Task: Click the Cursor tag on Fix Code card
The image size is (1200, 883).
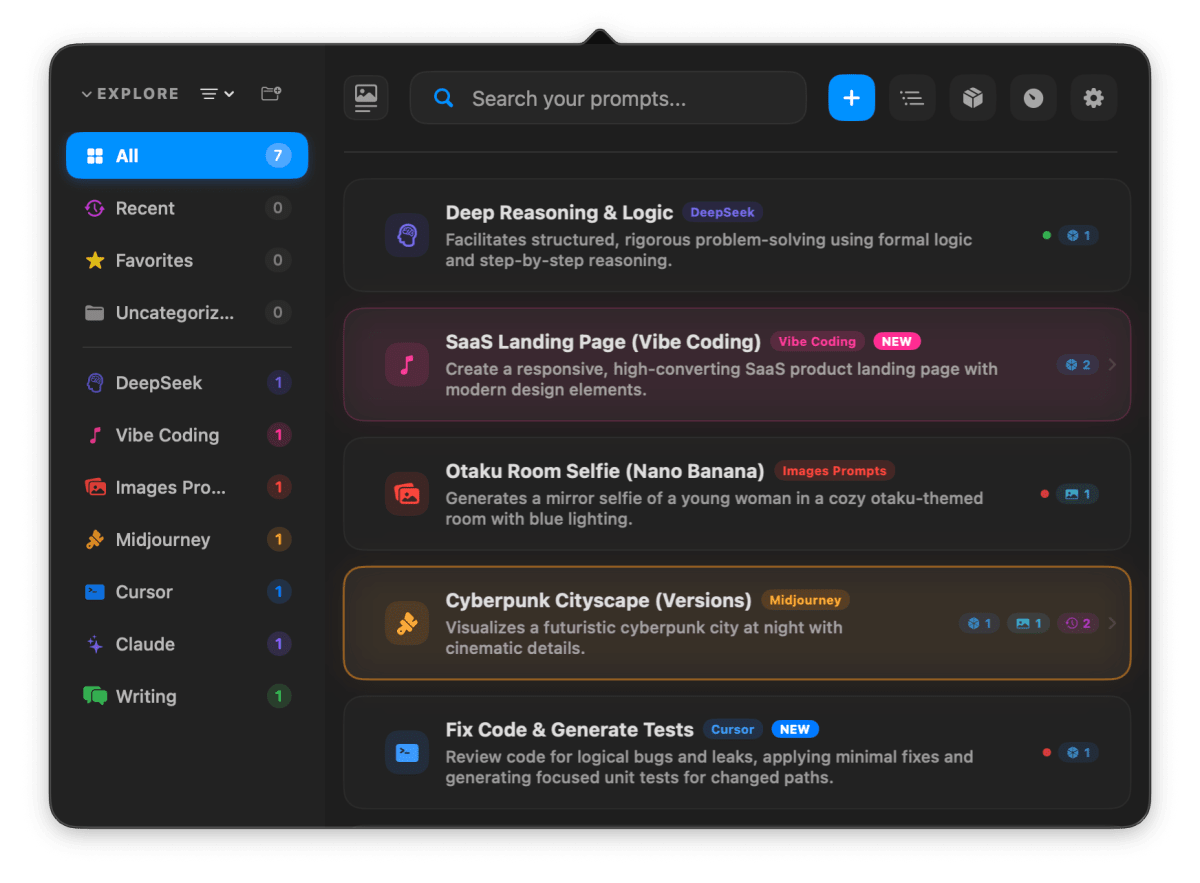Action: [x=733, y=729]
